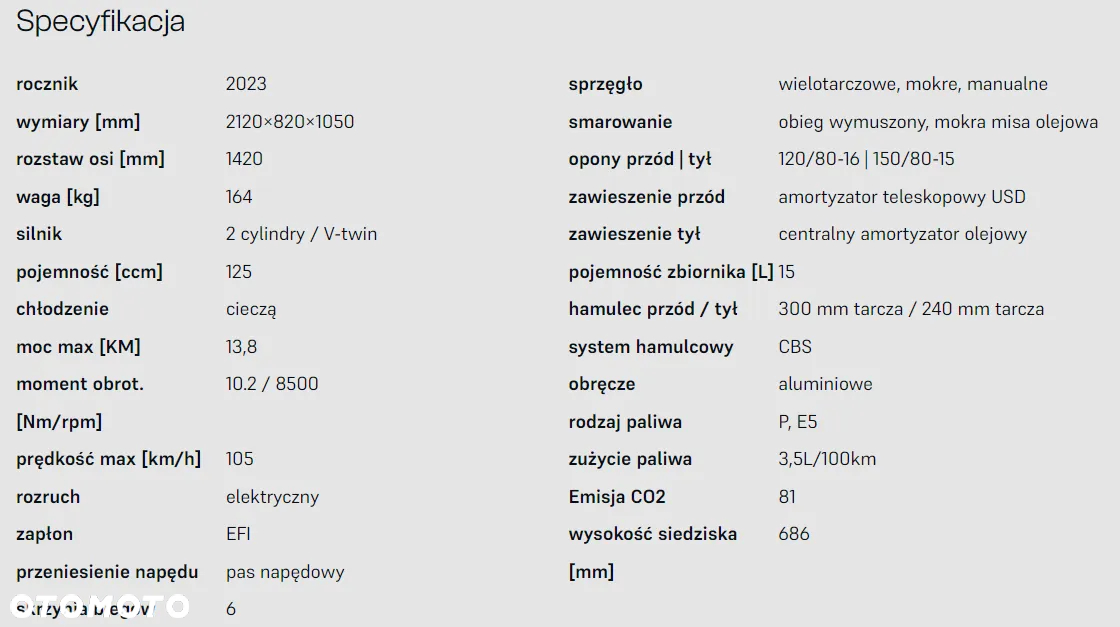Select the system hamulcowy value CBS

coord(794,346)
